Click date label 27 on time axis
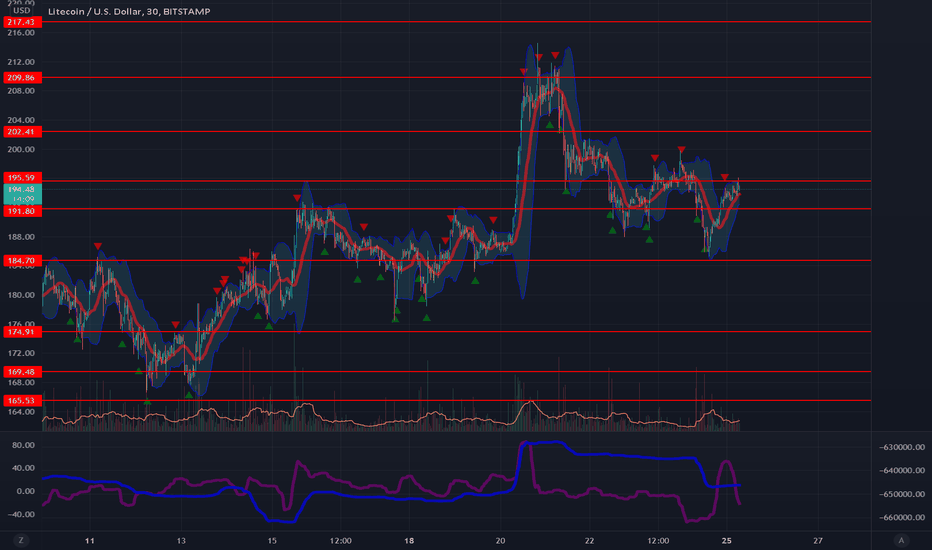This screenshot has height=550, width=932. (x=818, y=540)
